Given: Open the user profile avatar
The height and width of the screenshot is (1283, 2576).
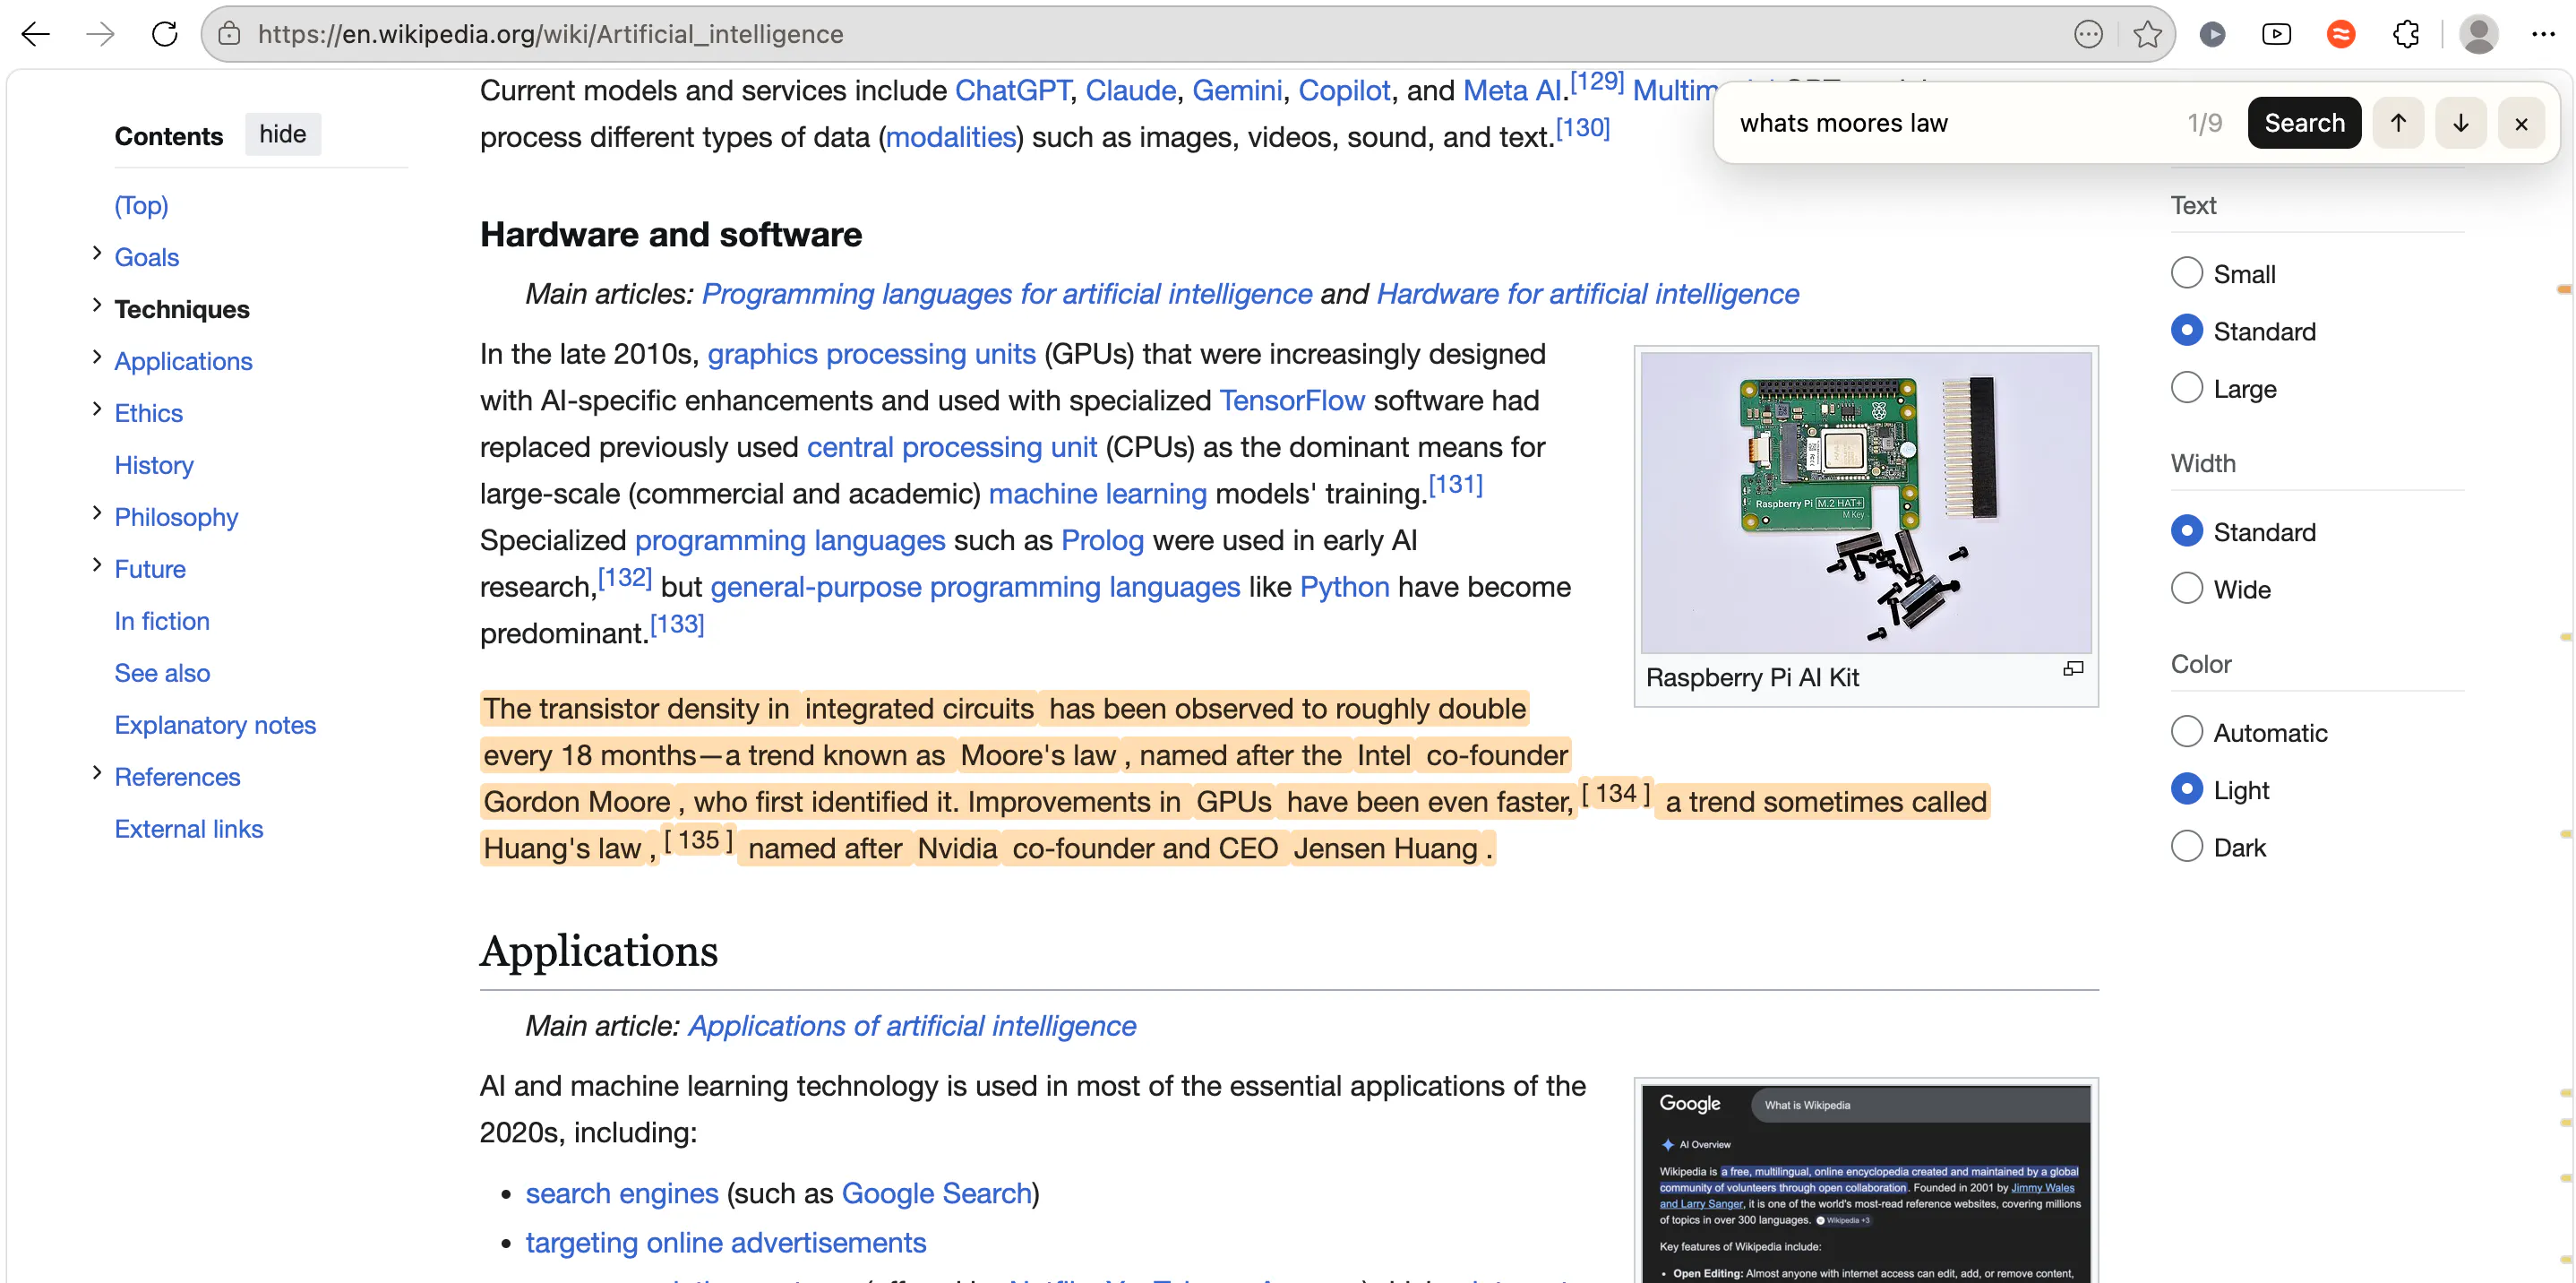Looking at the screenshot, I should (2479, 34).
